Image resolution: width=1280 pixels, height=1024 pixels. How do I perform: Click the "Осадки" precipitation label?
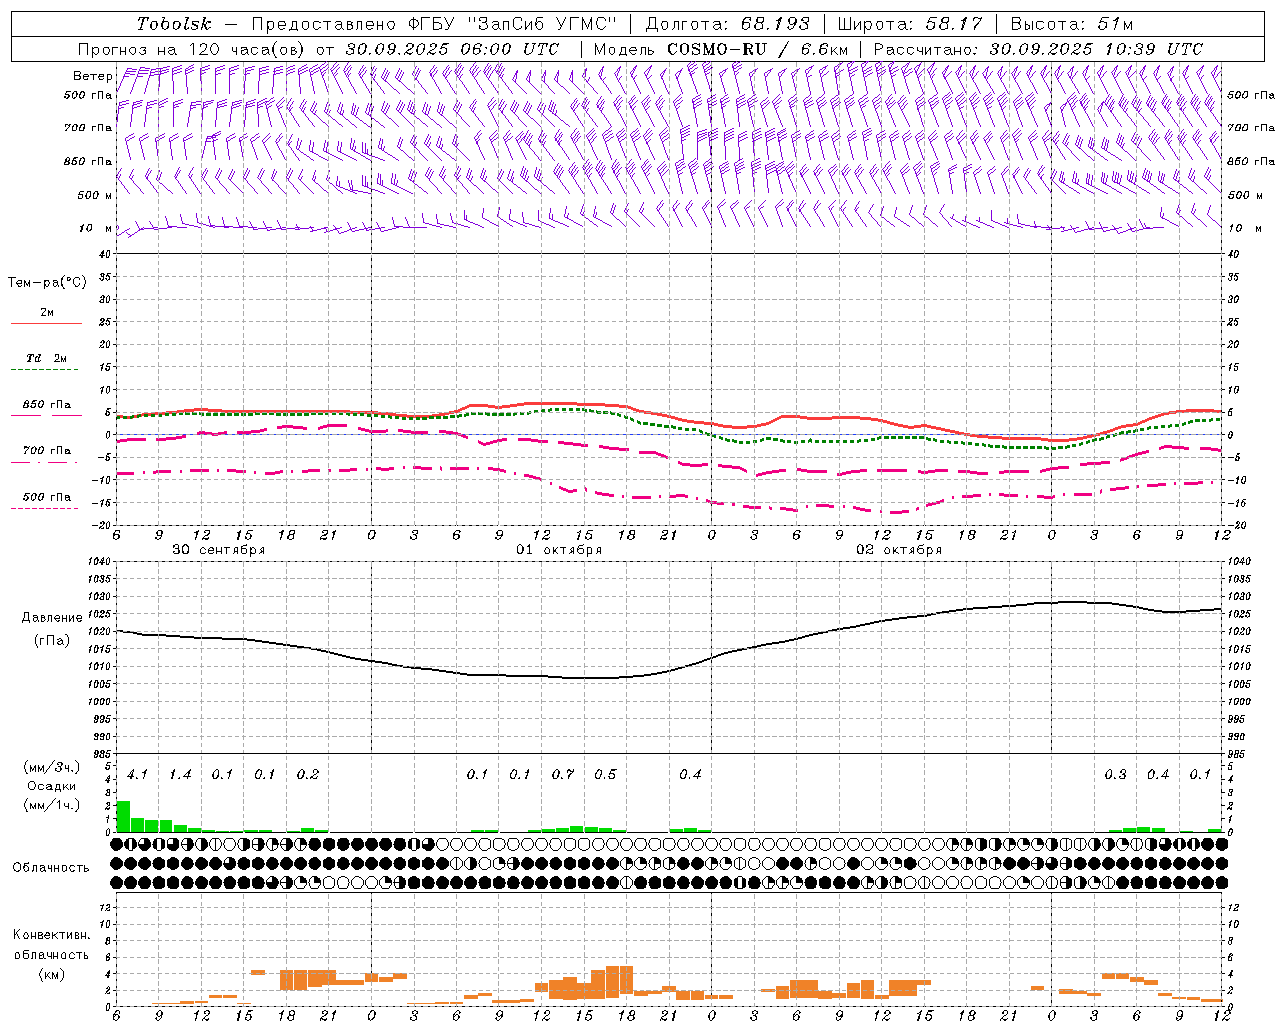click(x=51, y=786)
